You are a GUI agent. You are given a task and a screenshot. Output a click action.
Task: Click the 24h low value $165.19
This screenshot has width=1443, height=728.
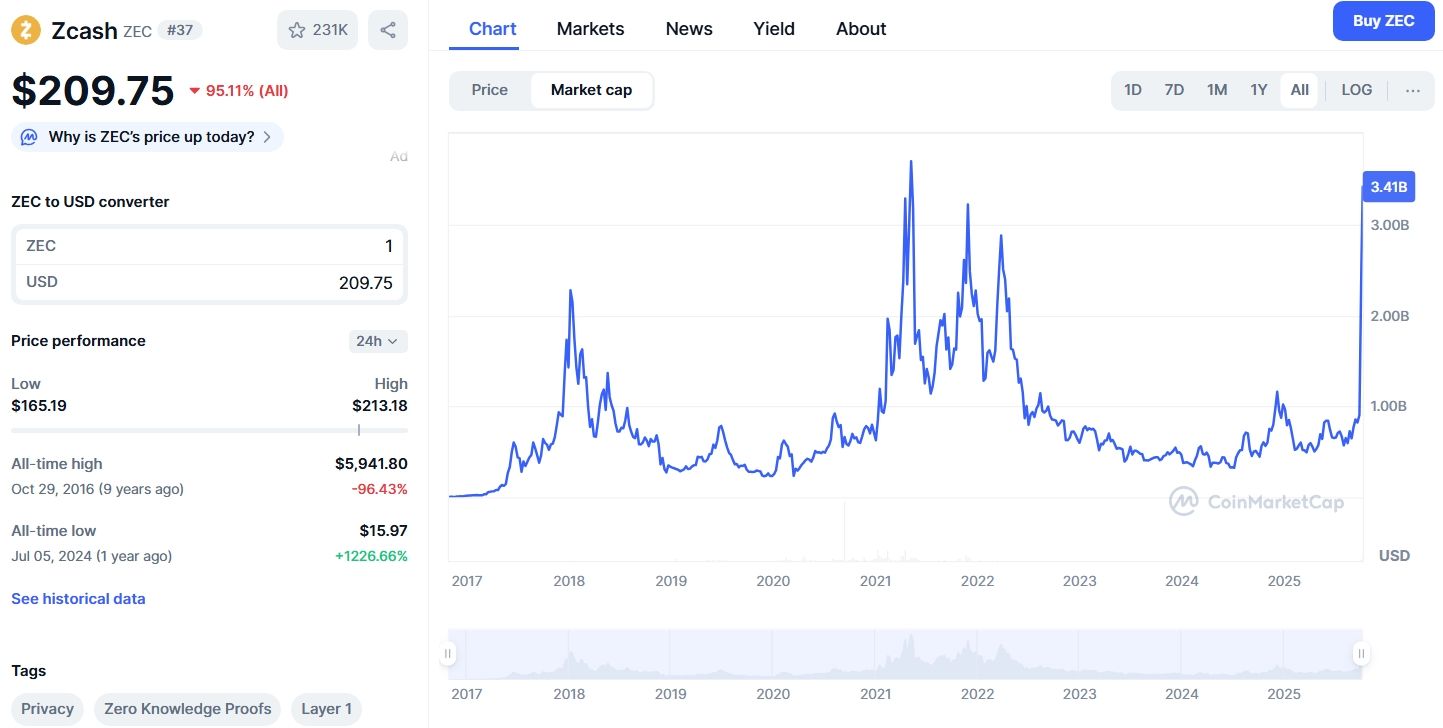(39, 406)
